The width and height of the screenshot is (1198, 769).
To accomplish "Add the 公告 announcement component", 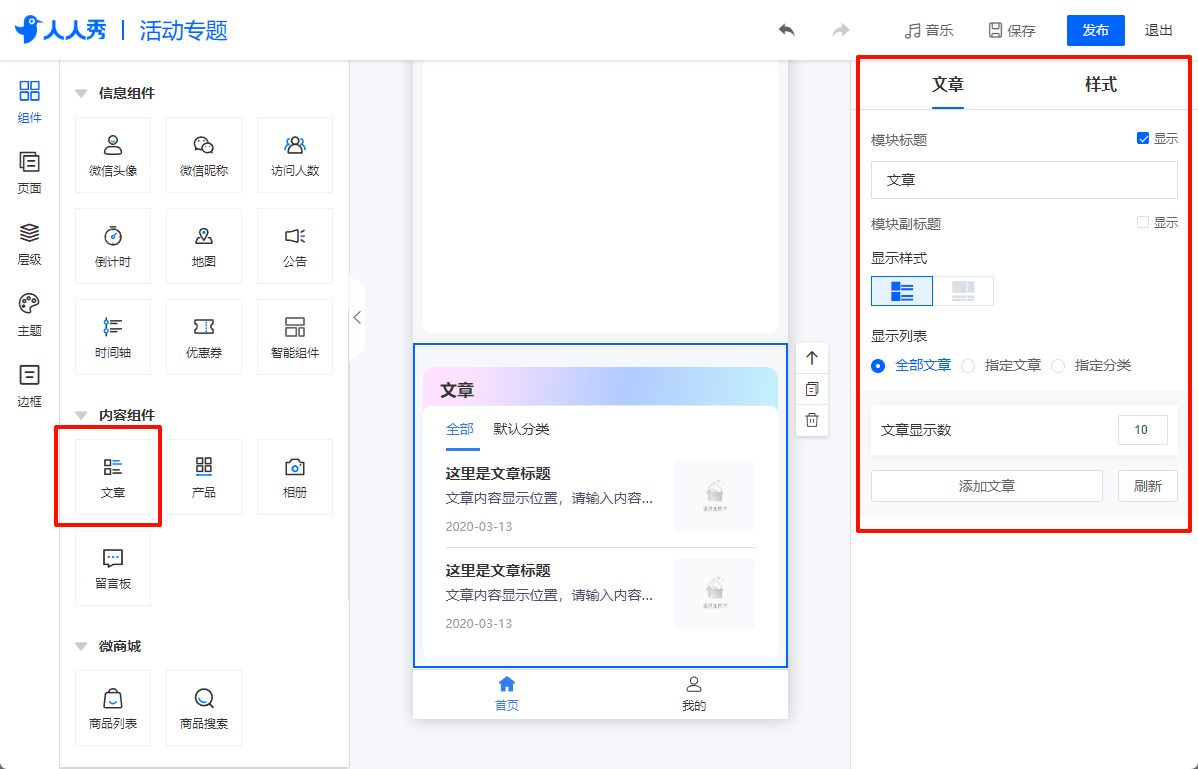I will coord(295,246).
